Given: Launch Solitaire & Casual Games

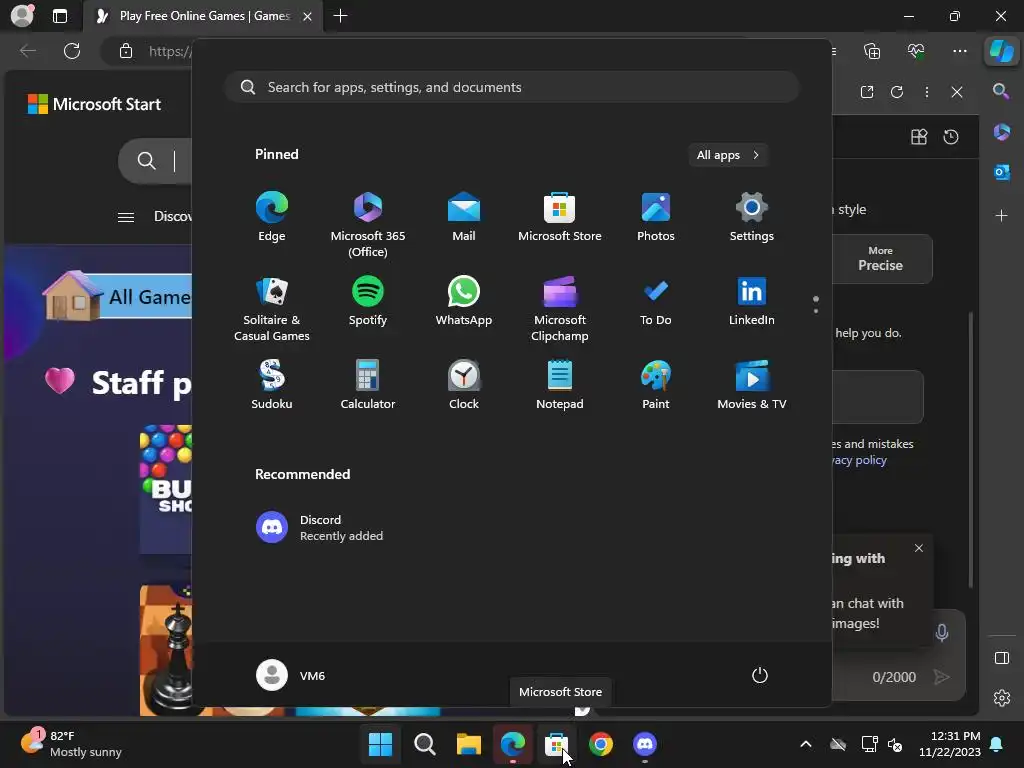Looking at the screenshot, I should pyautogui.click(x=272, y=309).
